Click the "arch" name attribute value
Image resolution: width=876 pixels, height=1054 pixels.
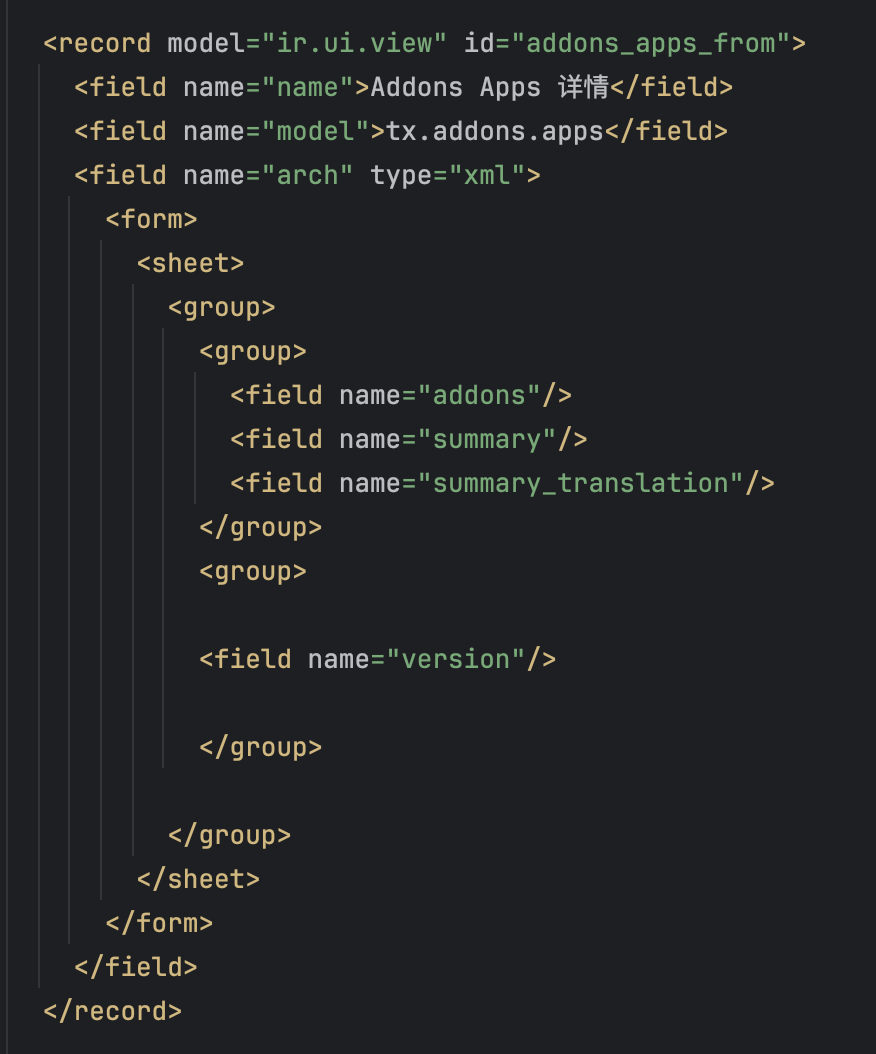click(x=307, y=175)
